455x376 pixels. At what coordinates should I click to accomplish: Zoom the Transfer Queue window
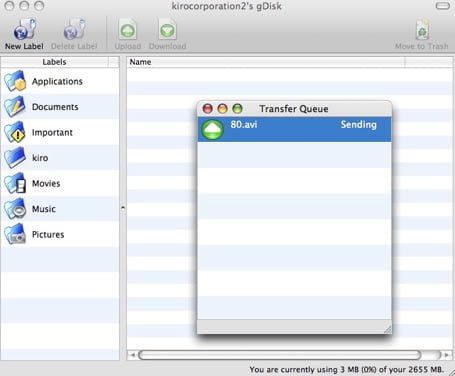(x=237, y=109)
